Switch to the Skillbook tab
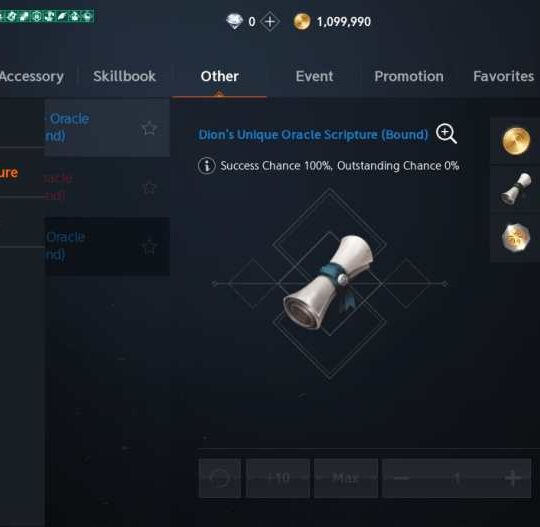Image resolution: width=540 pixels, height=527 pixels. (124, 76)
